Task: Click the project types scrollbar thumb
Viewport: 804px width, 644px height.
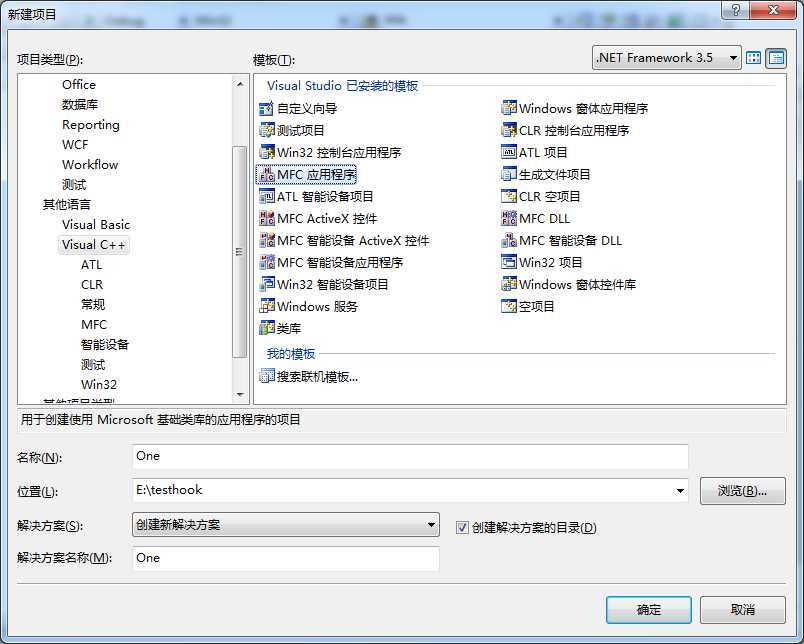Action: point(239,251)
